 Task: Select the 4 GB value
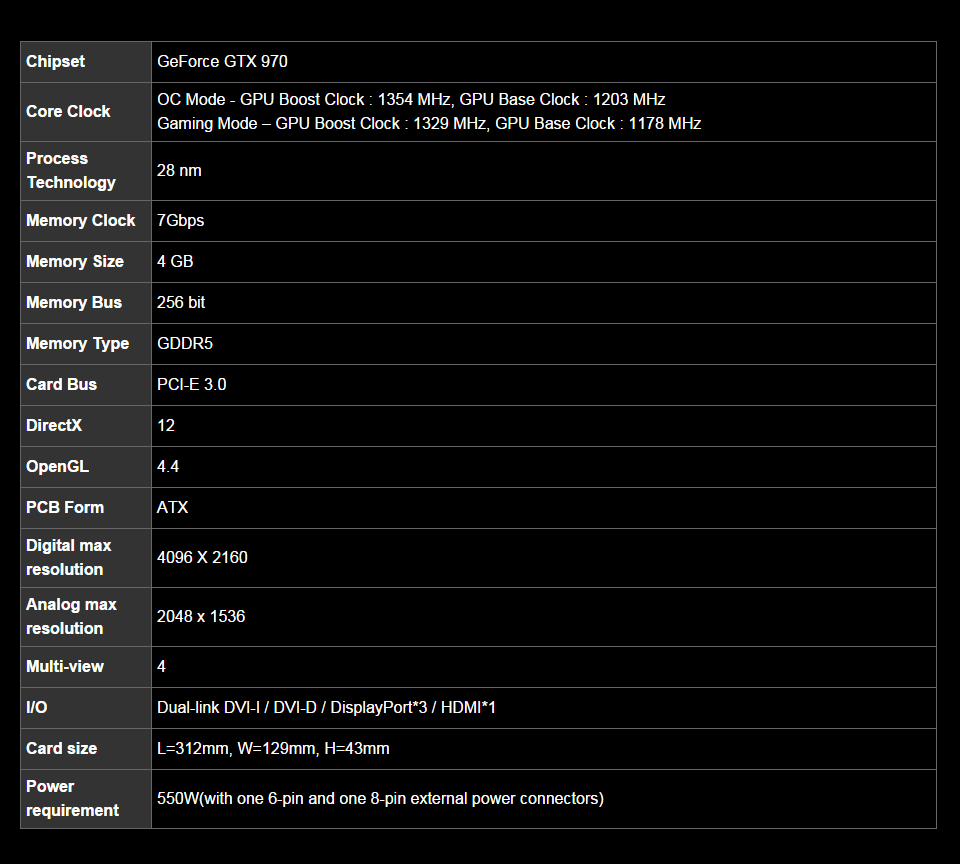click(175, 261)
